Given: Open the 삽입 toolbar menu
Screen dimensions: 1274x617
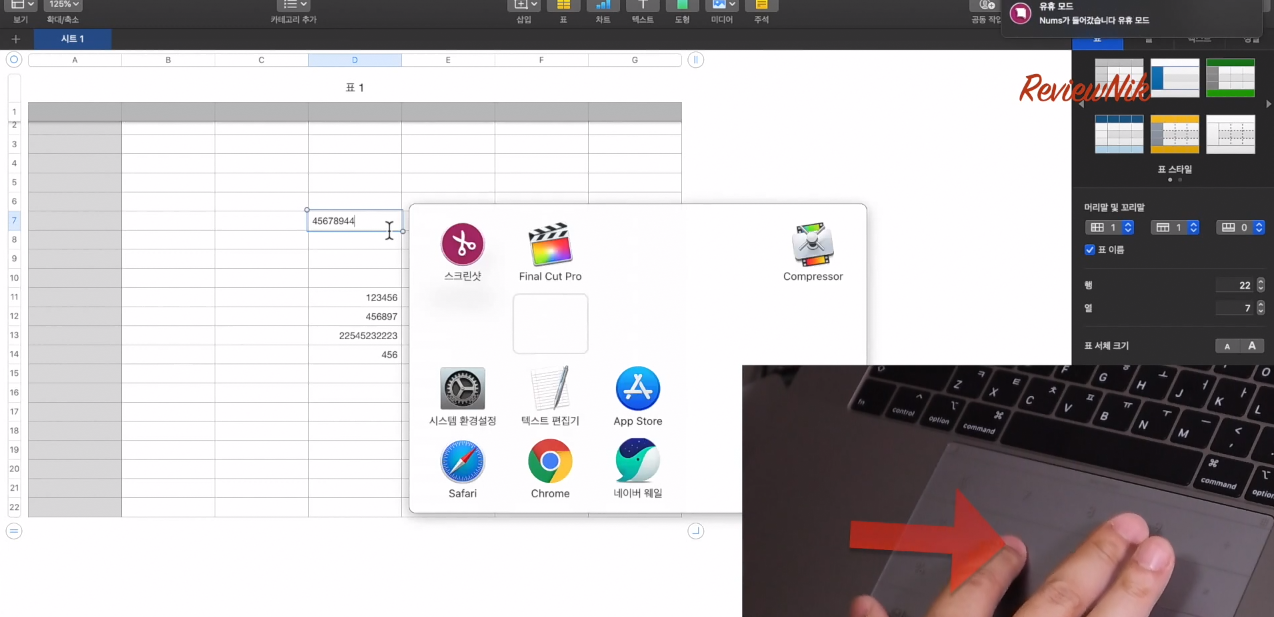Looking at the screenshot, I should (x=524, y=6).
